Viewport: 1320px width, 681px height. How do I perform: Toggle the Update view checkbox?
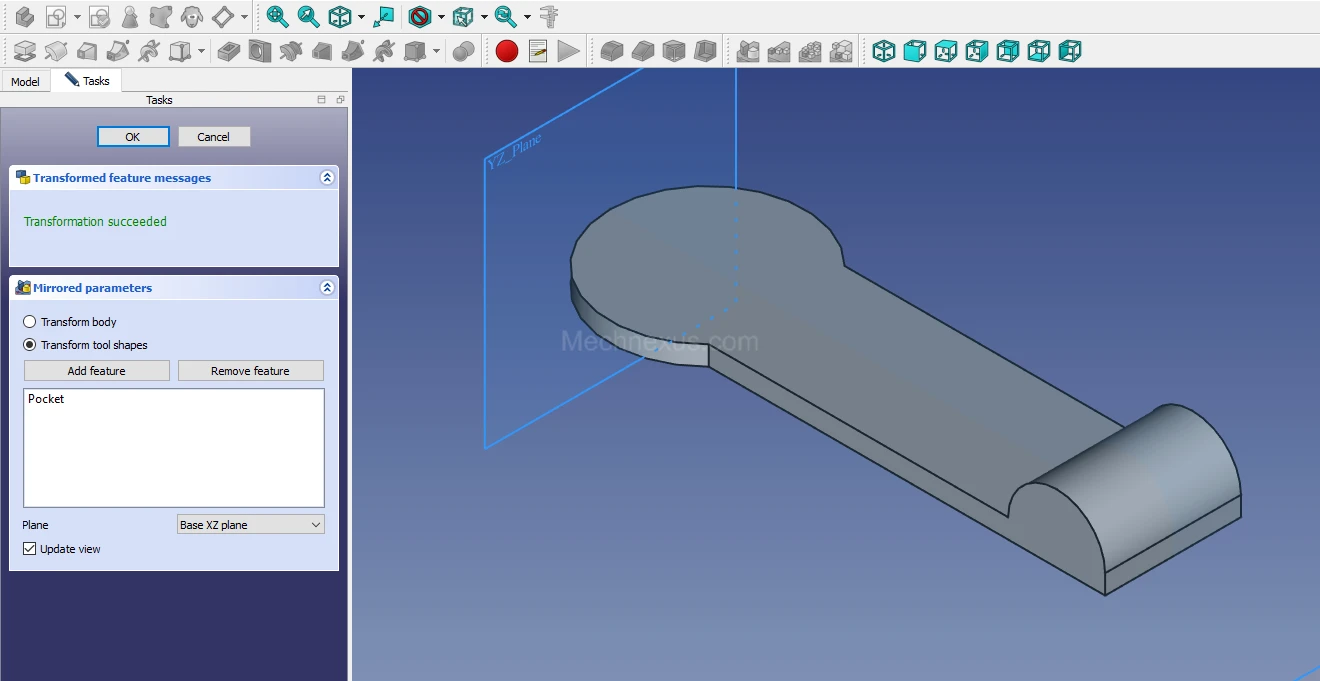(30, 549)
